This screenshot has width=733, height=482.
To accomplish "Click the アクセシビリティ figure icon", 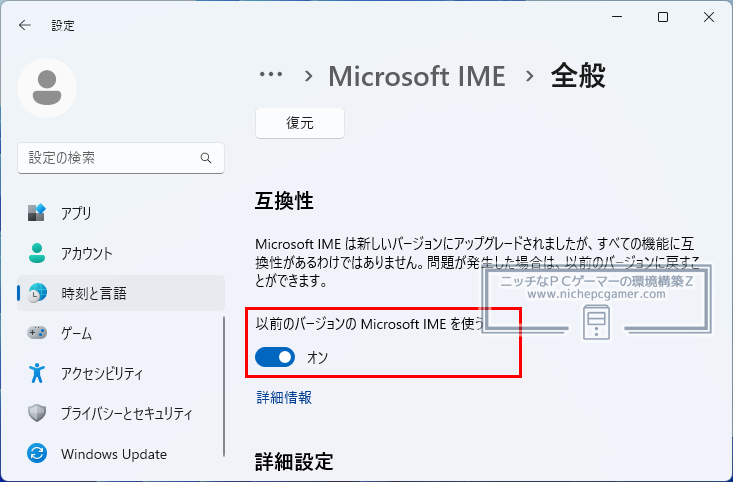I will point(37,373).
